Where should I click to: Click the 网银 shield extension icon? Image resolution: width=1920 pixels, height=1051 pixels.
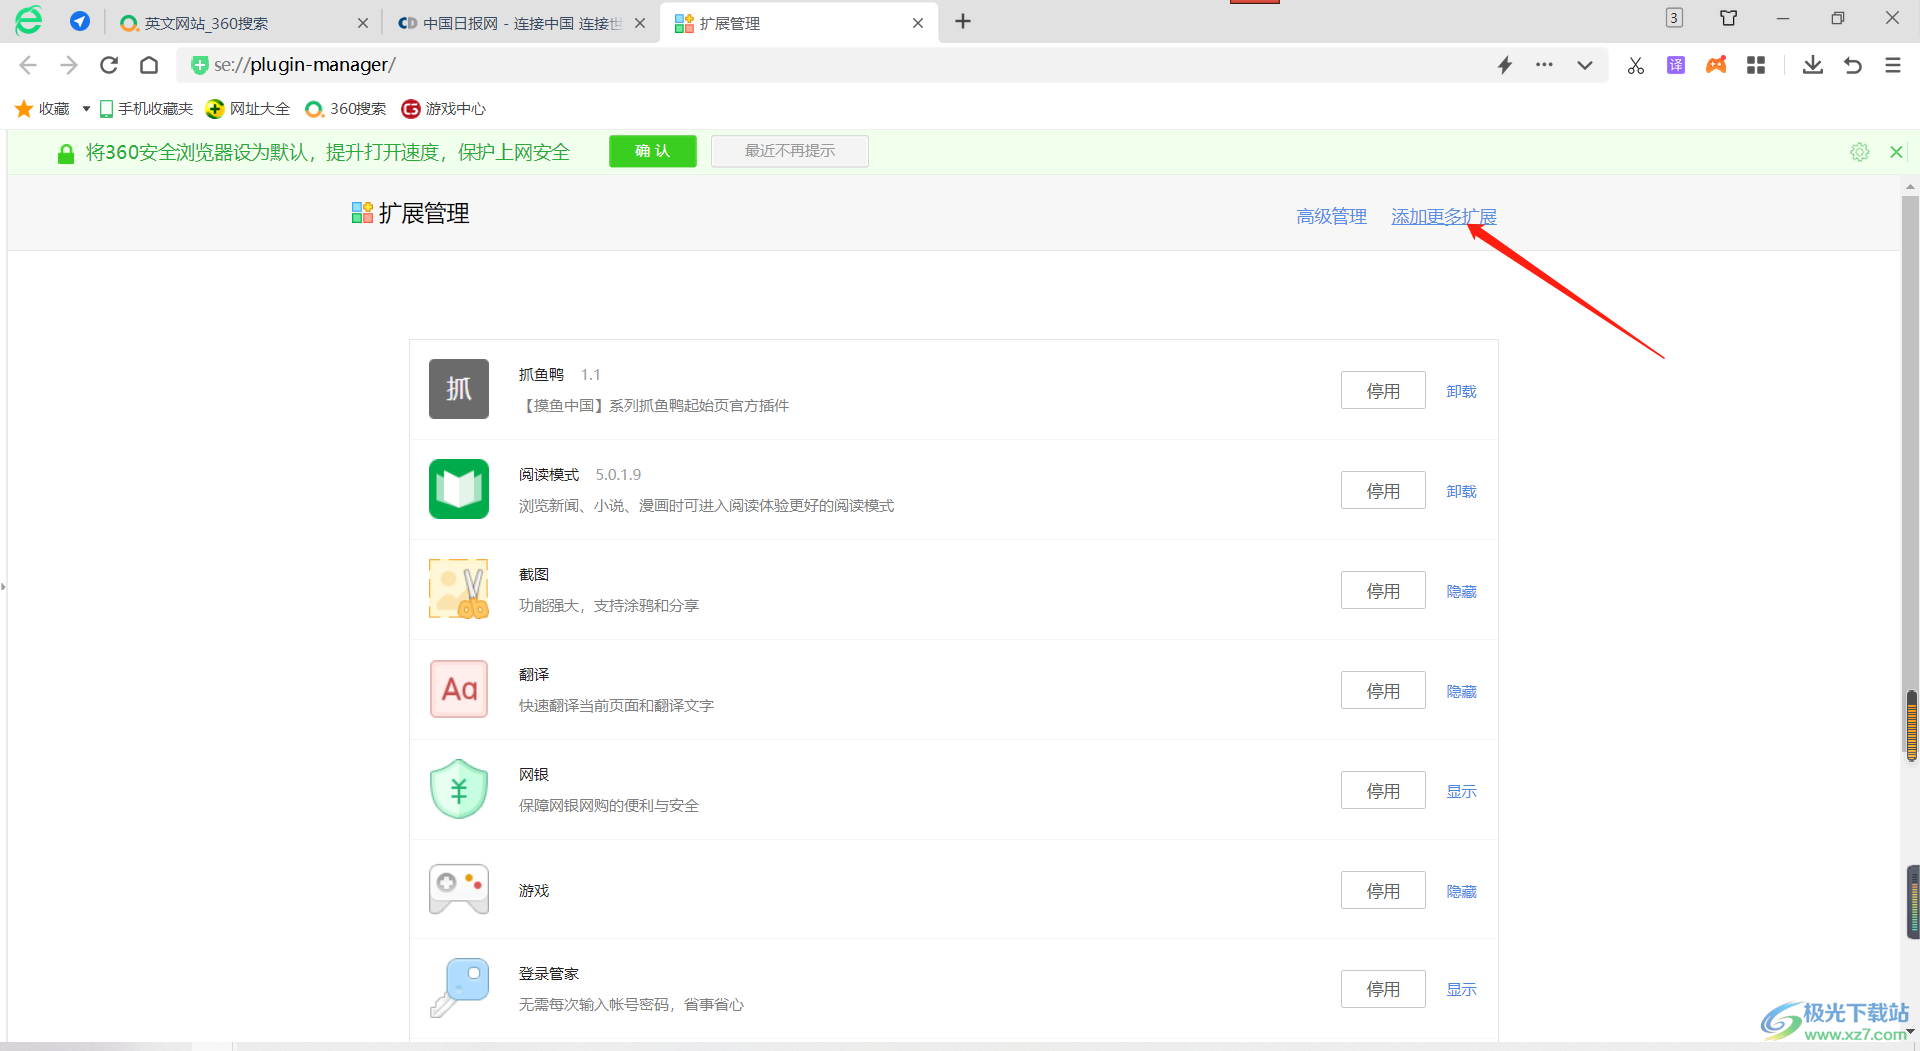(459, 789)
